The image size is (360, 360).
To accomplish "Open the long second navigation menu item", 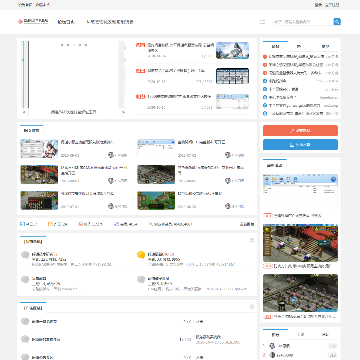I will tap(110, 22).
